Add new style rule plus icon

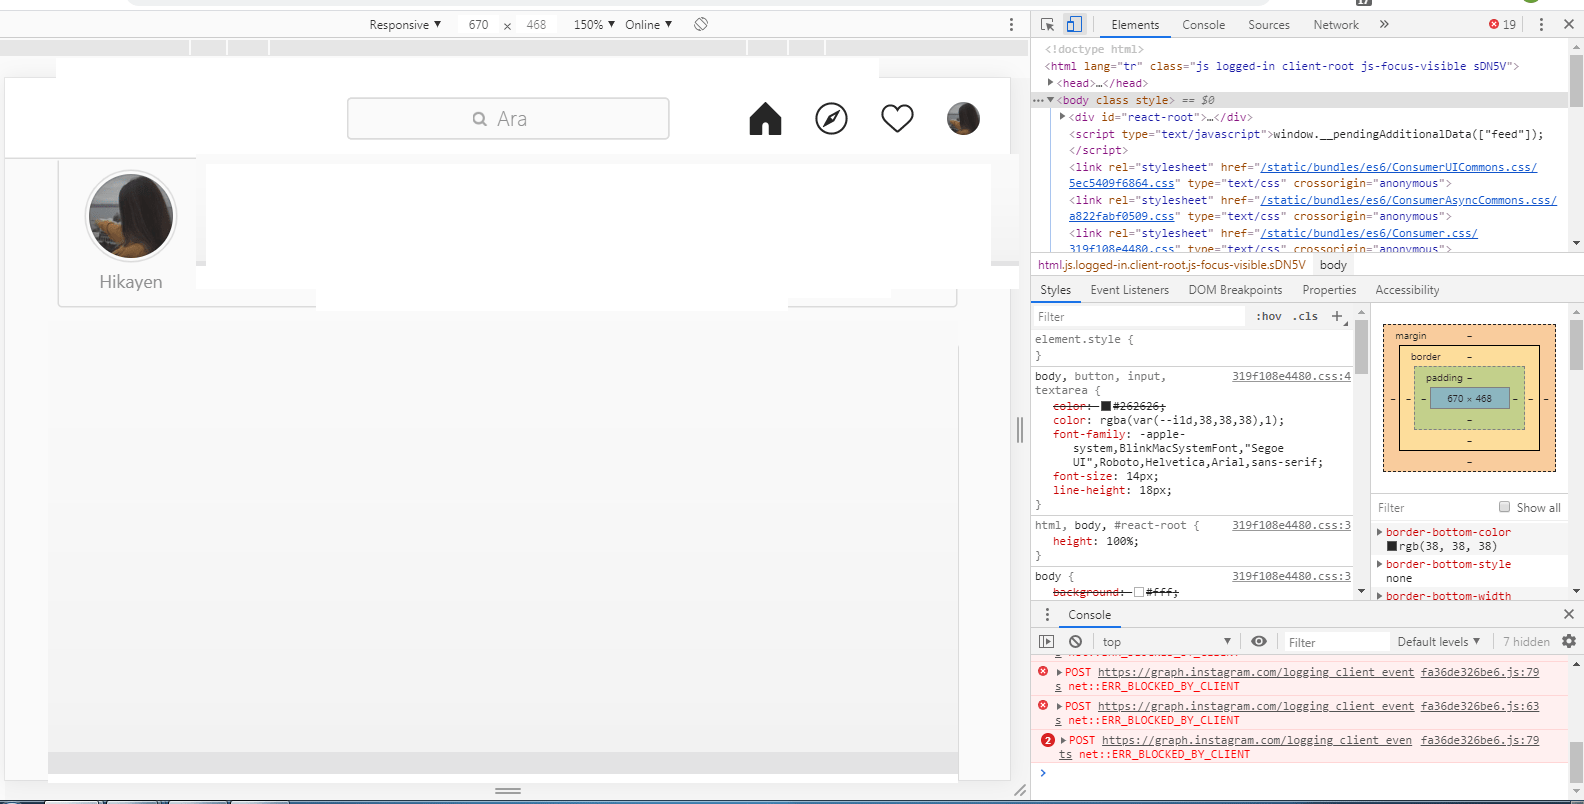(1337, 316)
